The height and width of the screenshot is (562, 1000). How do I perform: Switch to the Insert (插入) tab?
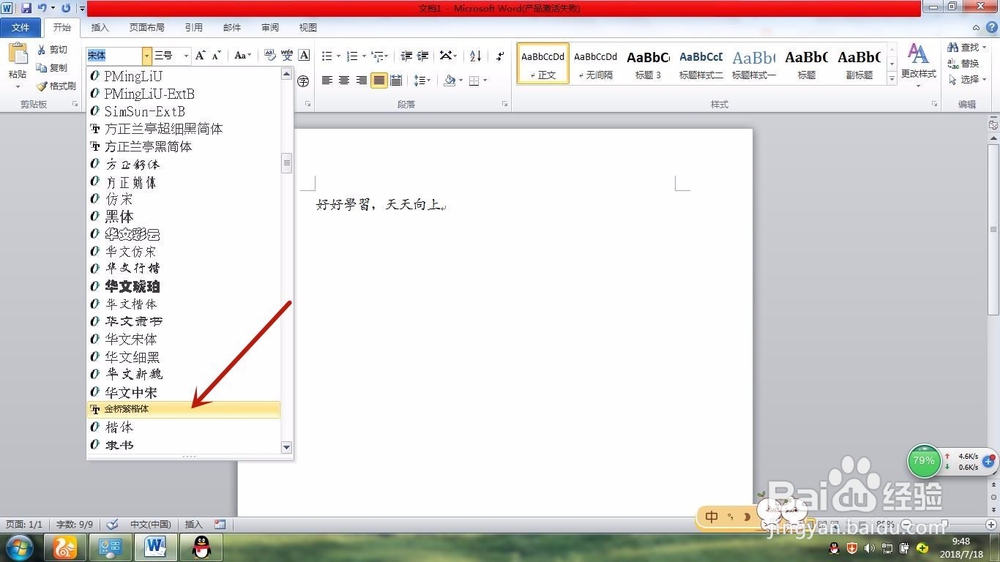[x=100, y=27]
